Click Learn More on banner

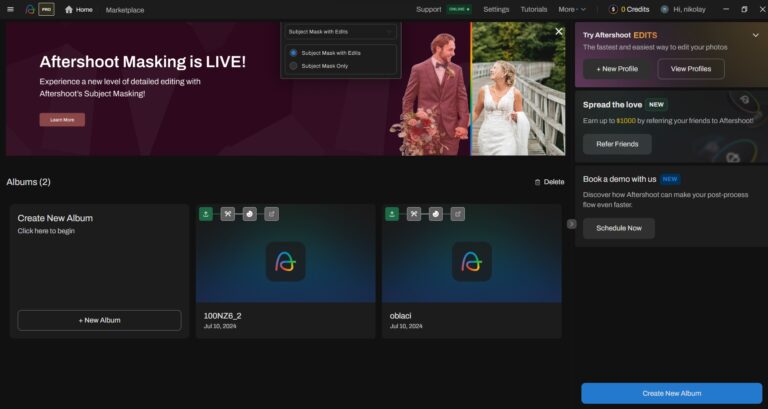click(x=62, y=120)
